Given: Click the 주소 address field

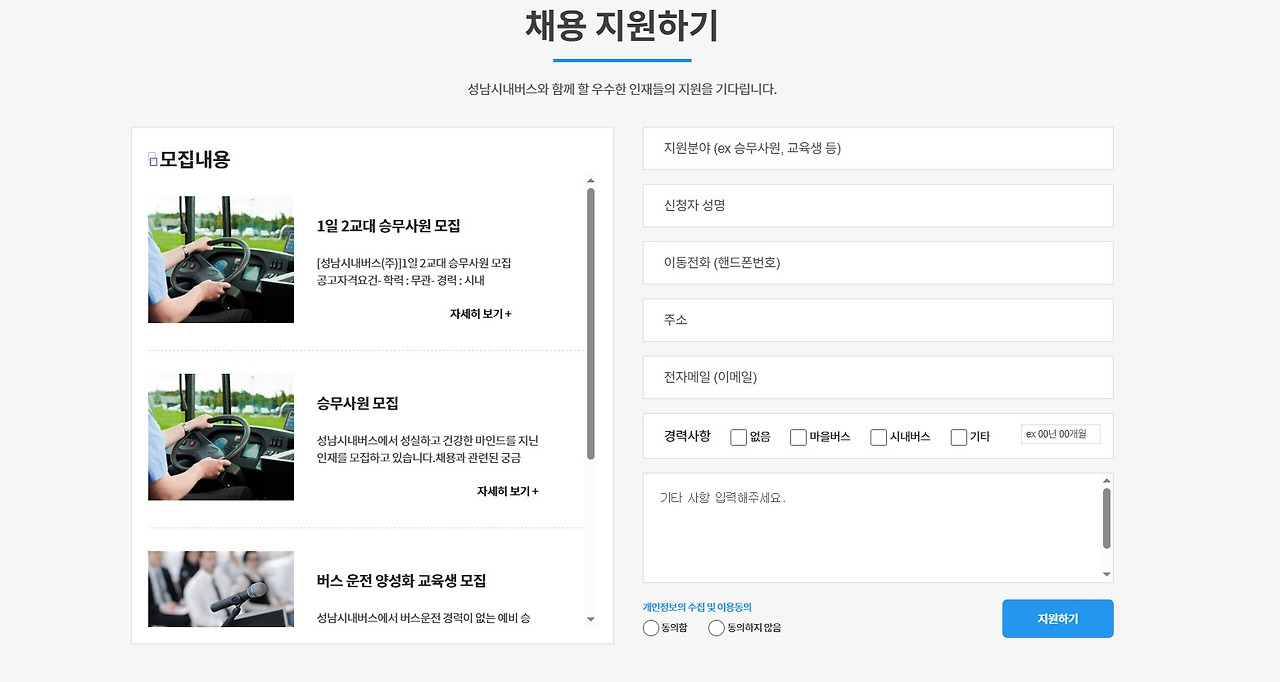Looking at the screenshot, I should (877, 320).
